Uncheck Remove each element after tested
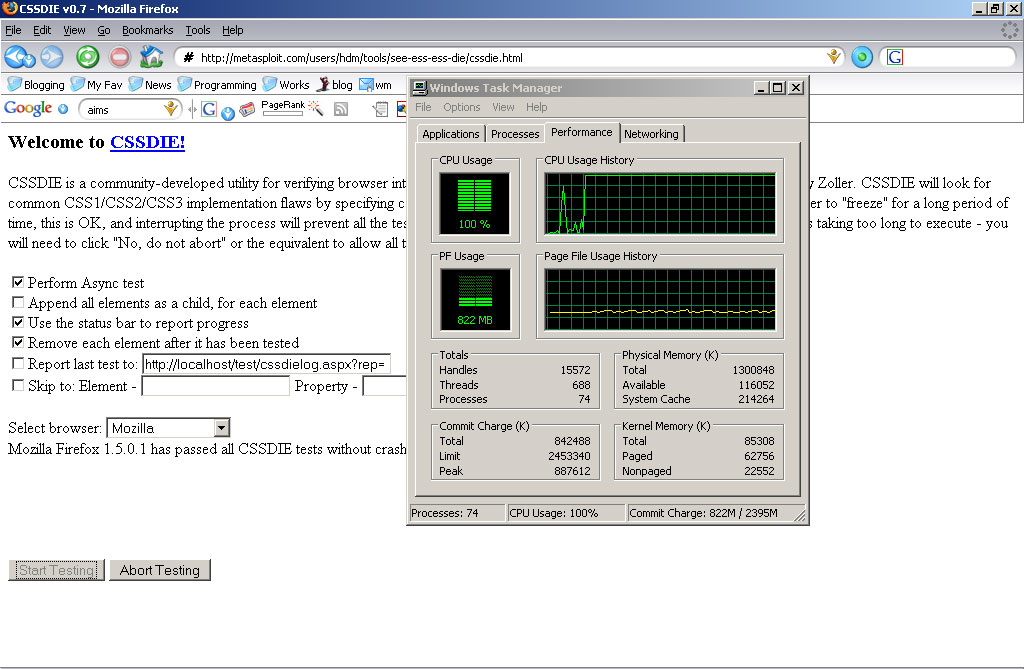The height and width of the screenshot is (669, 1024). click(18, 342)
